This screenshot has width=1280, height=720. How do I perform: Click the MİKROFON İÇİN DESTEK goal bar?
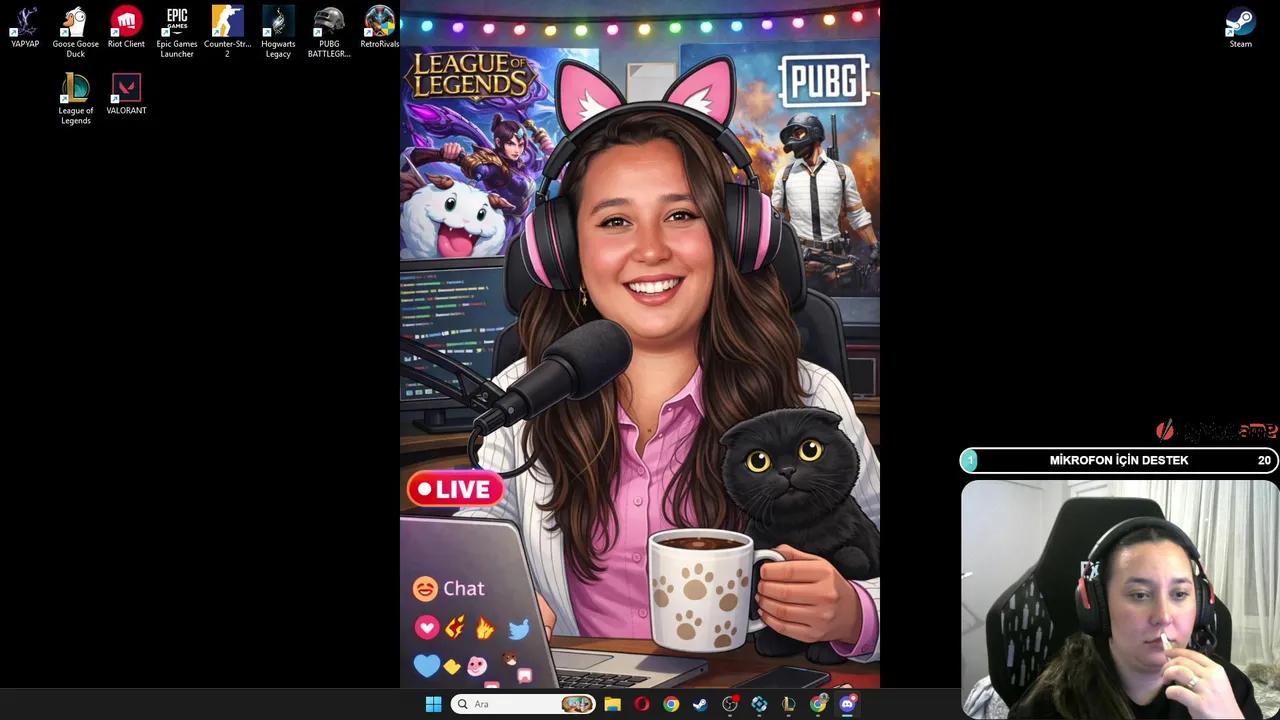[x=1119, y=460]
